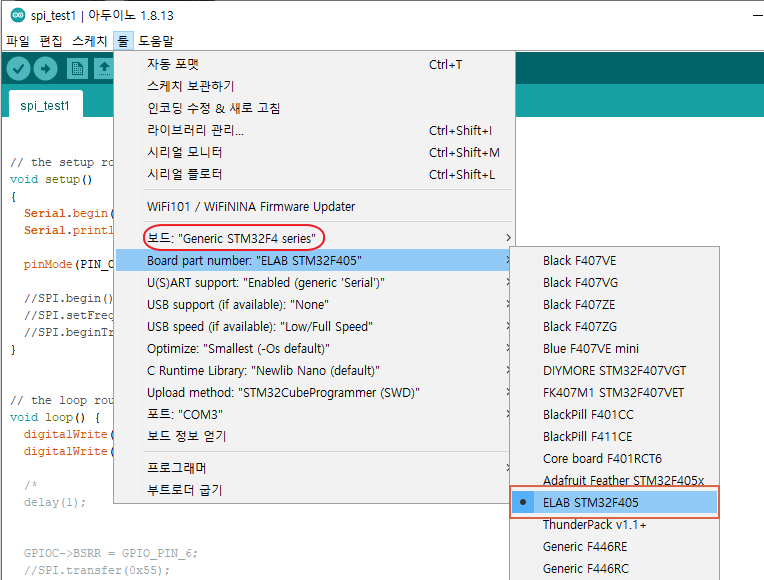Open 시리얼 플로터
Screen dimensions: 764x580
[x=315, y=174]
